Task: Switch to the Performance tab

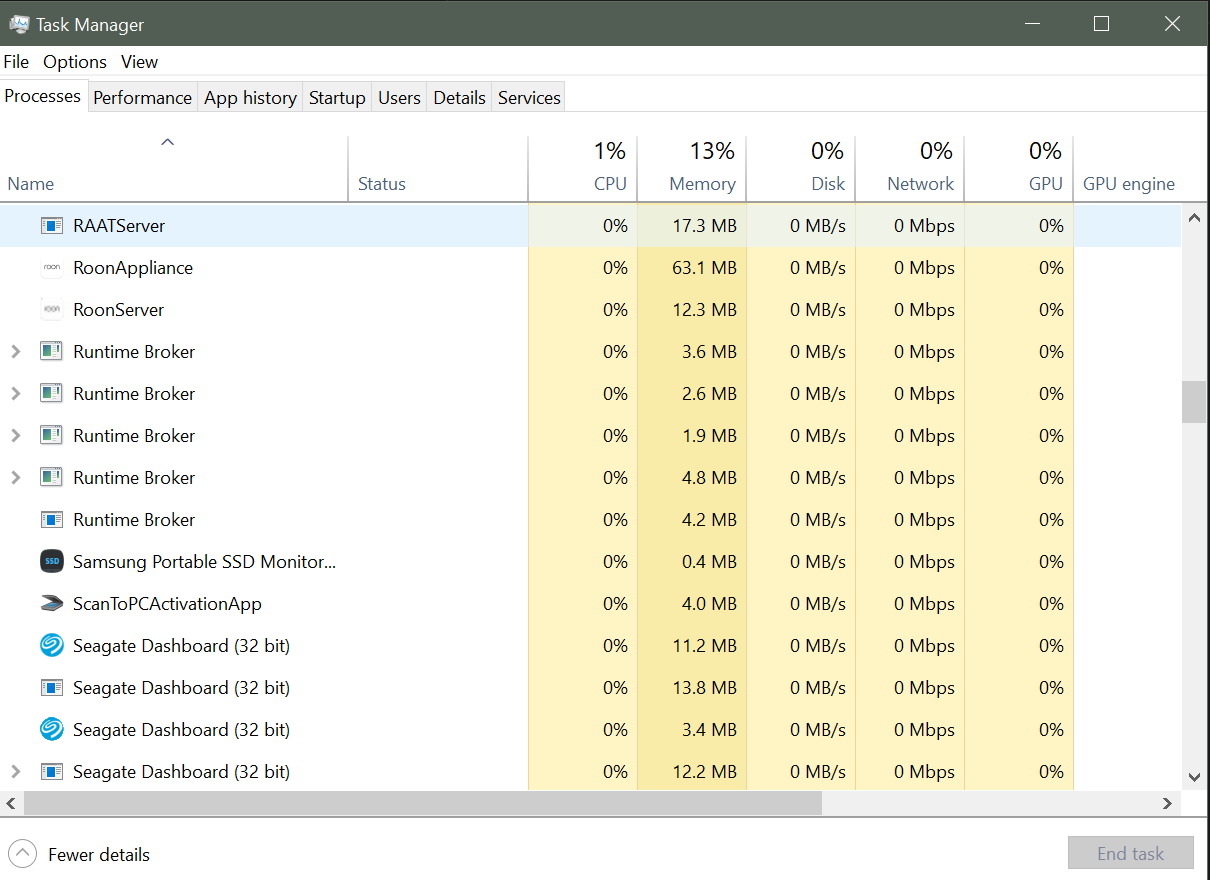Action: coord(142,97)
